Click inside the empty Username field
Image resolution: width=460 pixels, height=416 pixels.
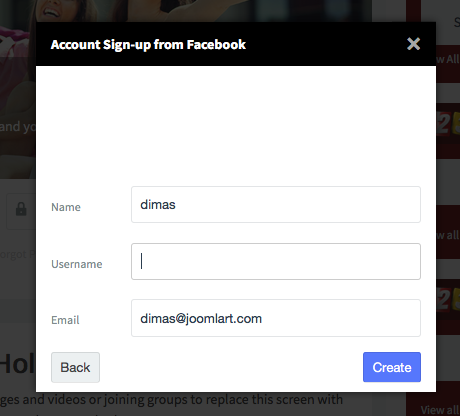(276, 261)
